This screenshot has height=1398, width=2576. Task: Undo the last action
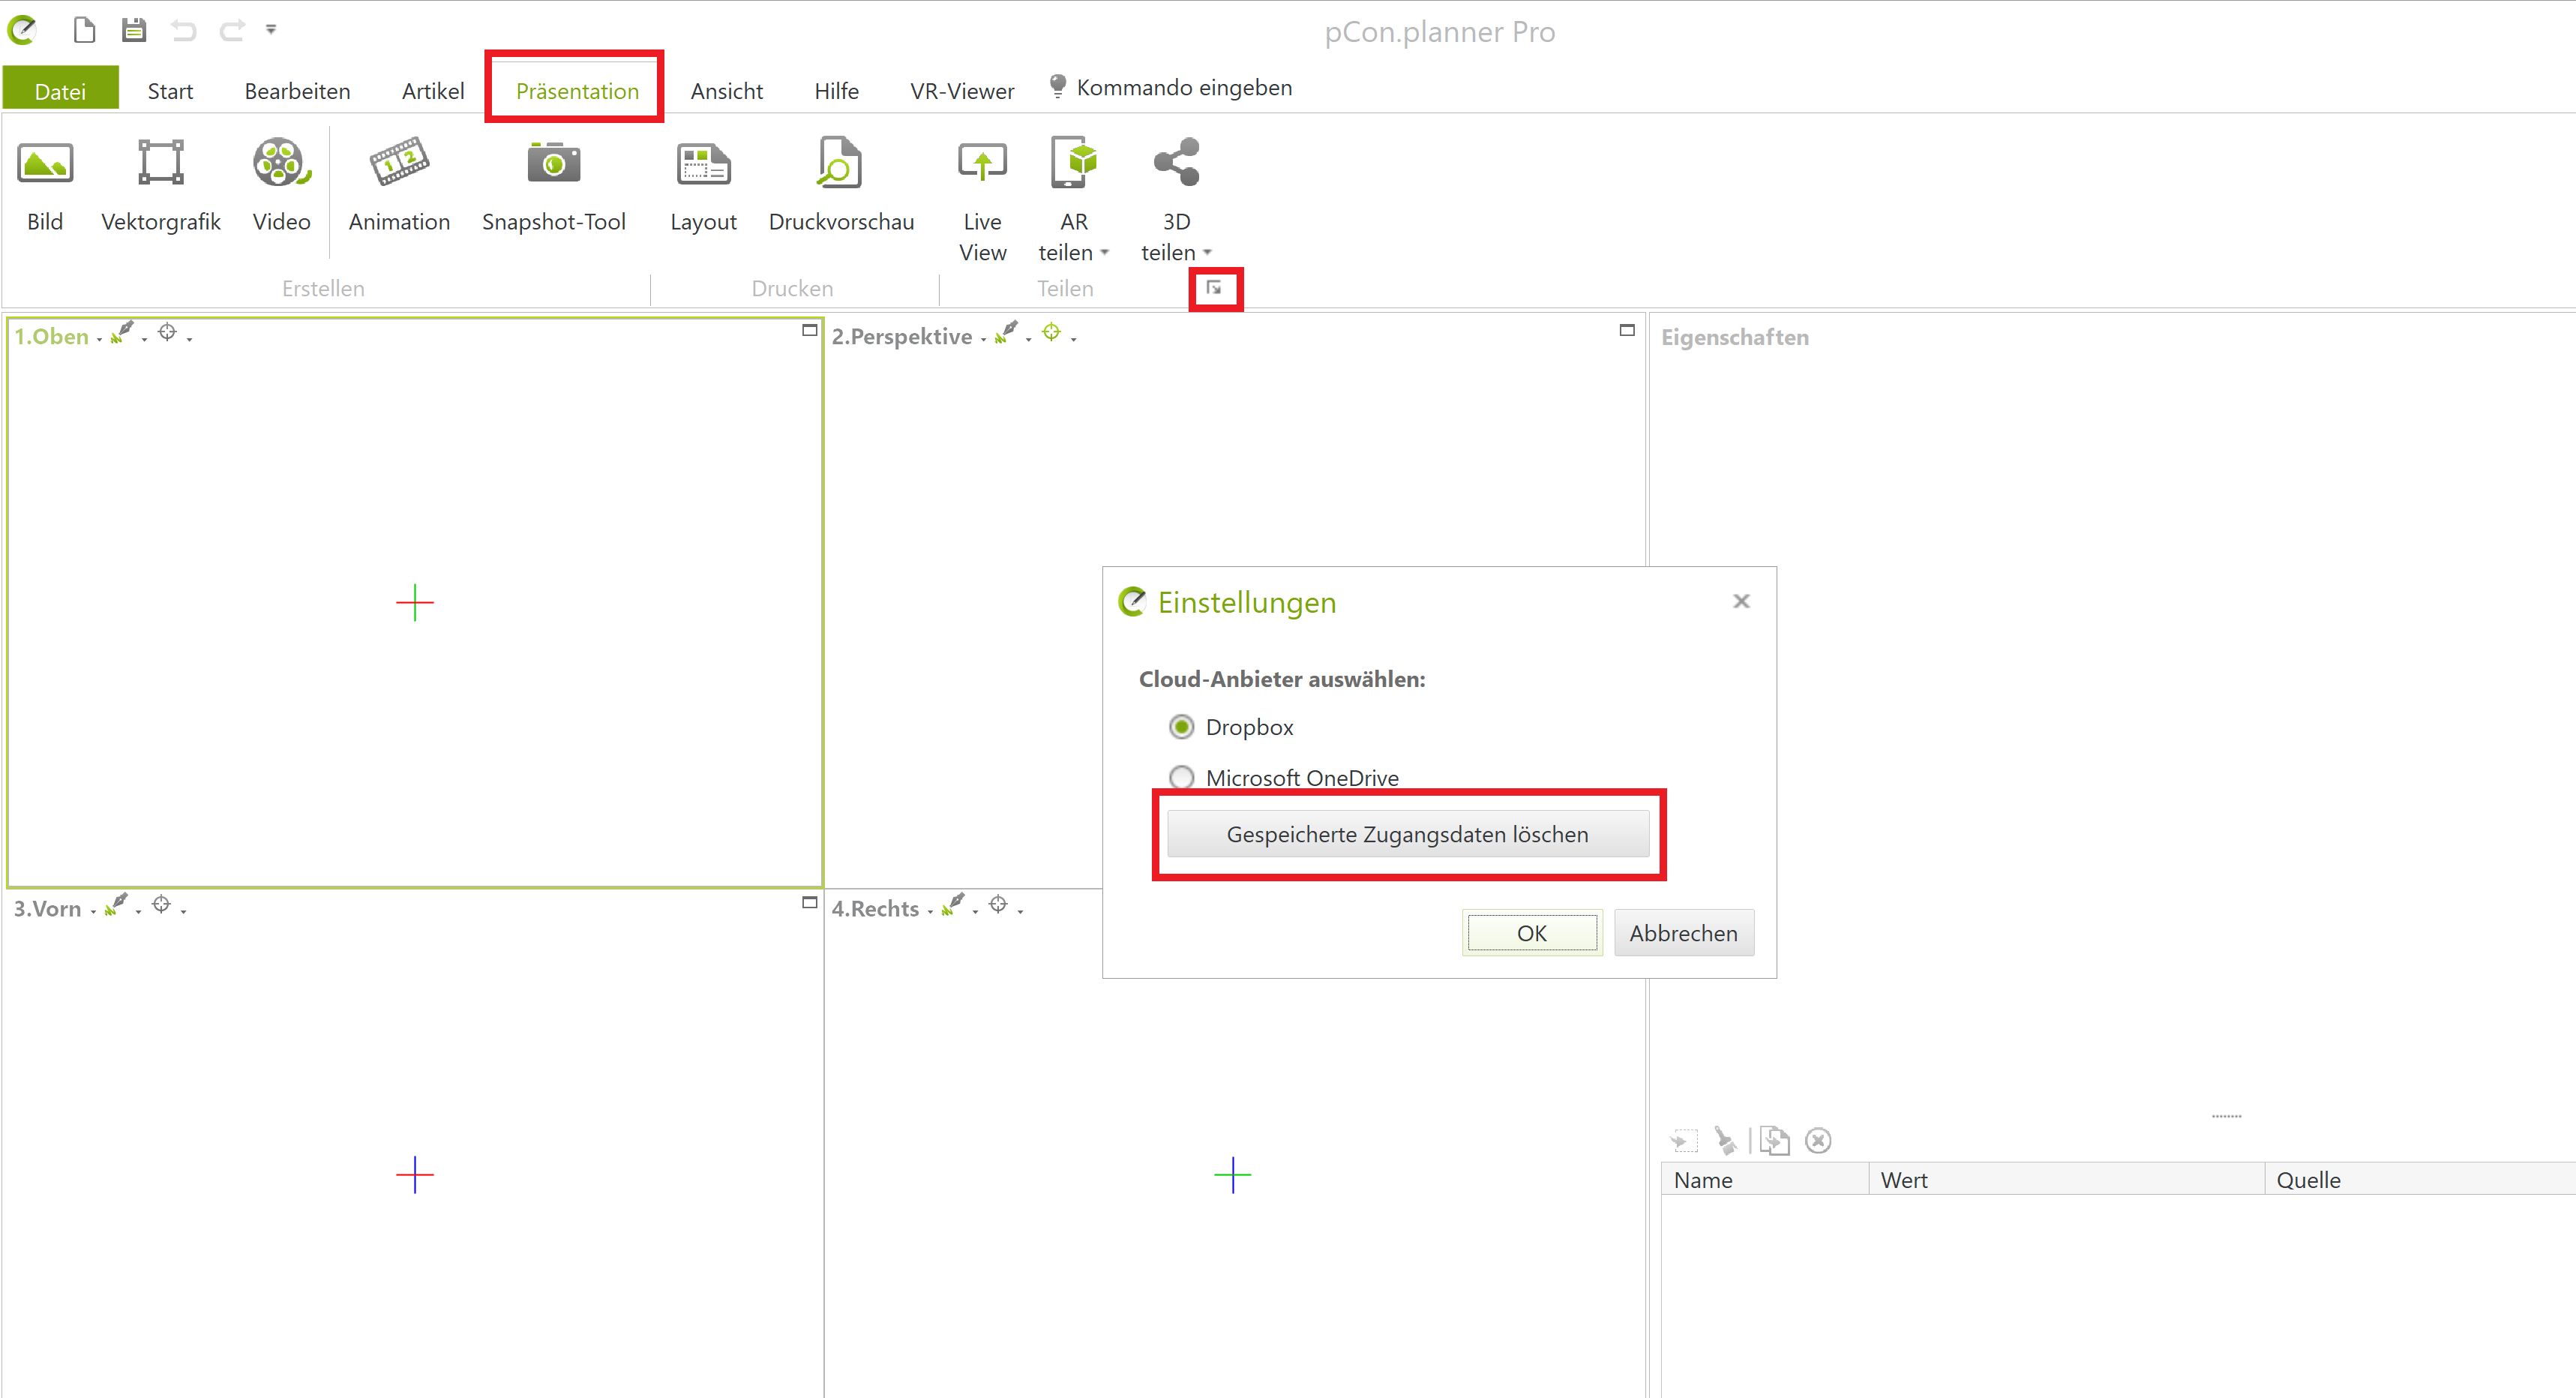183,31
